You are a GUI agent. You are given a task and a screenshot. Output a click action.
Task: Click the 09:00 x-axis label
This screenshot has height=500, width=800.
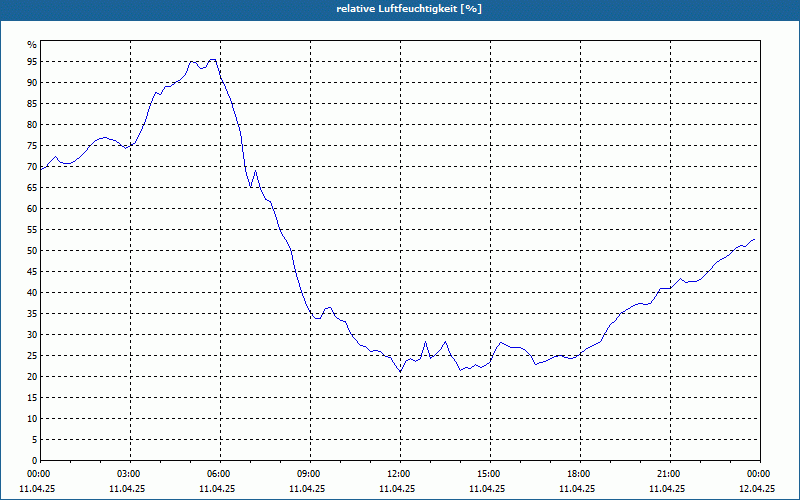[308, 474]
